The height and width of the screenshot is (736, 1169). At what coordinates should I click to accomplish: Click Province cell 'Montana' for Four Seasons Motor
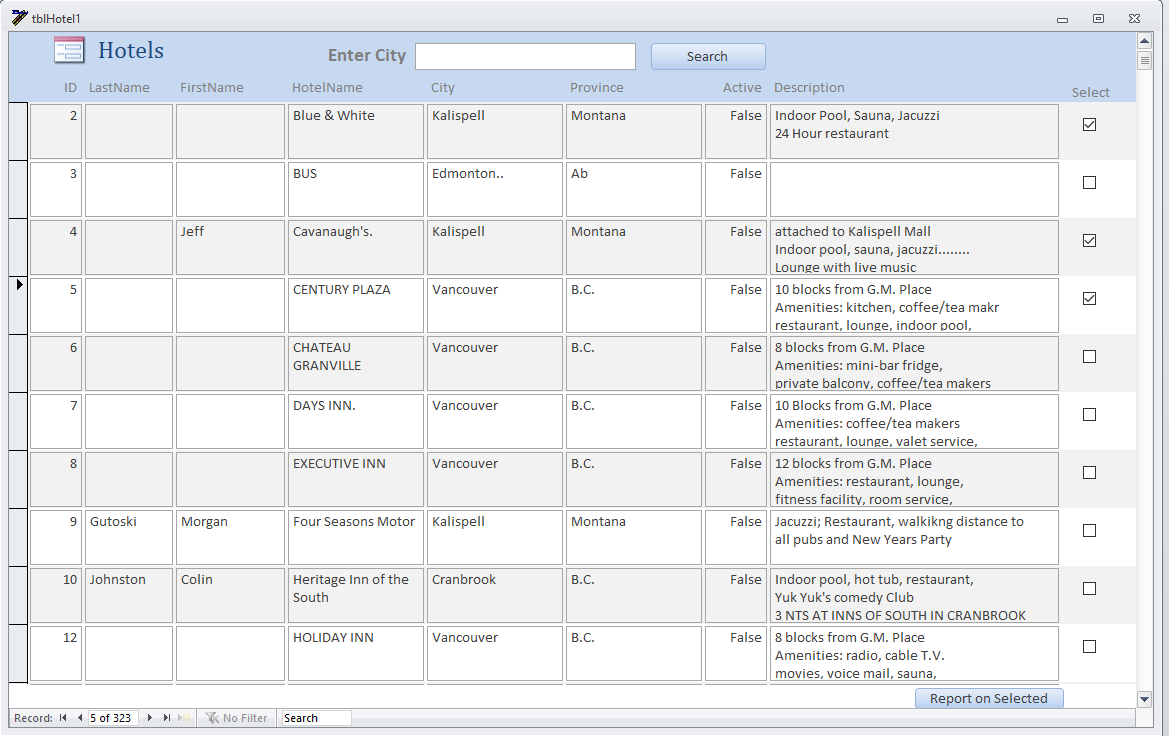tap(634, 538)
